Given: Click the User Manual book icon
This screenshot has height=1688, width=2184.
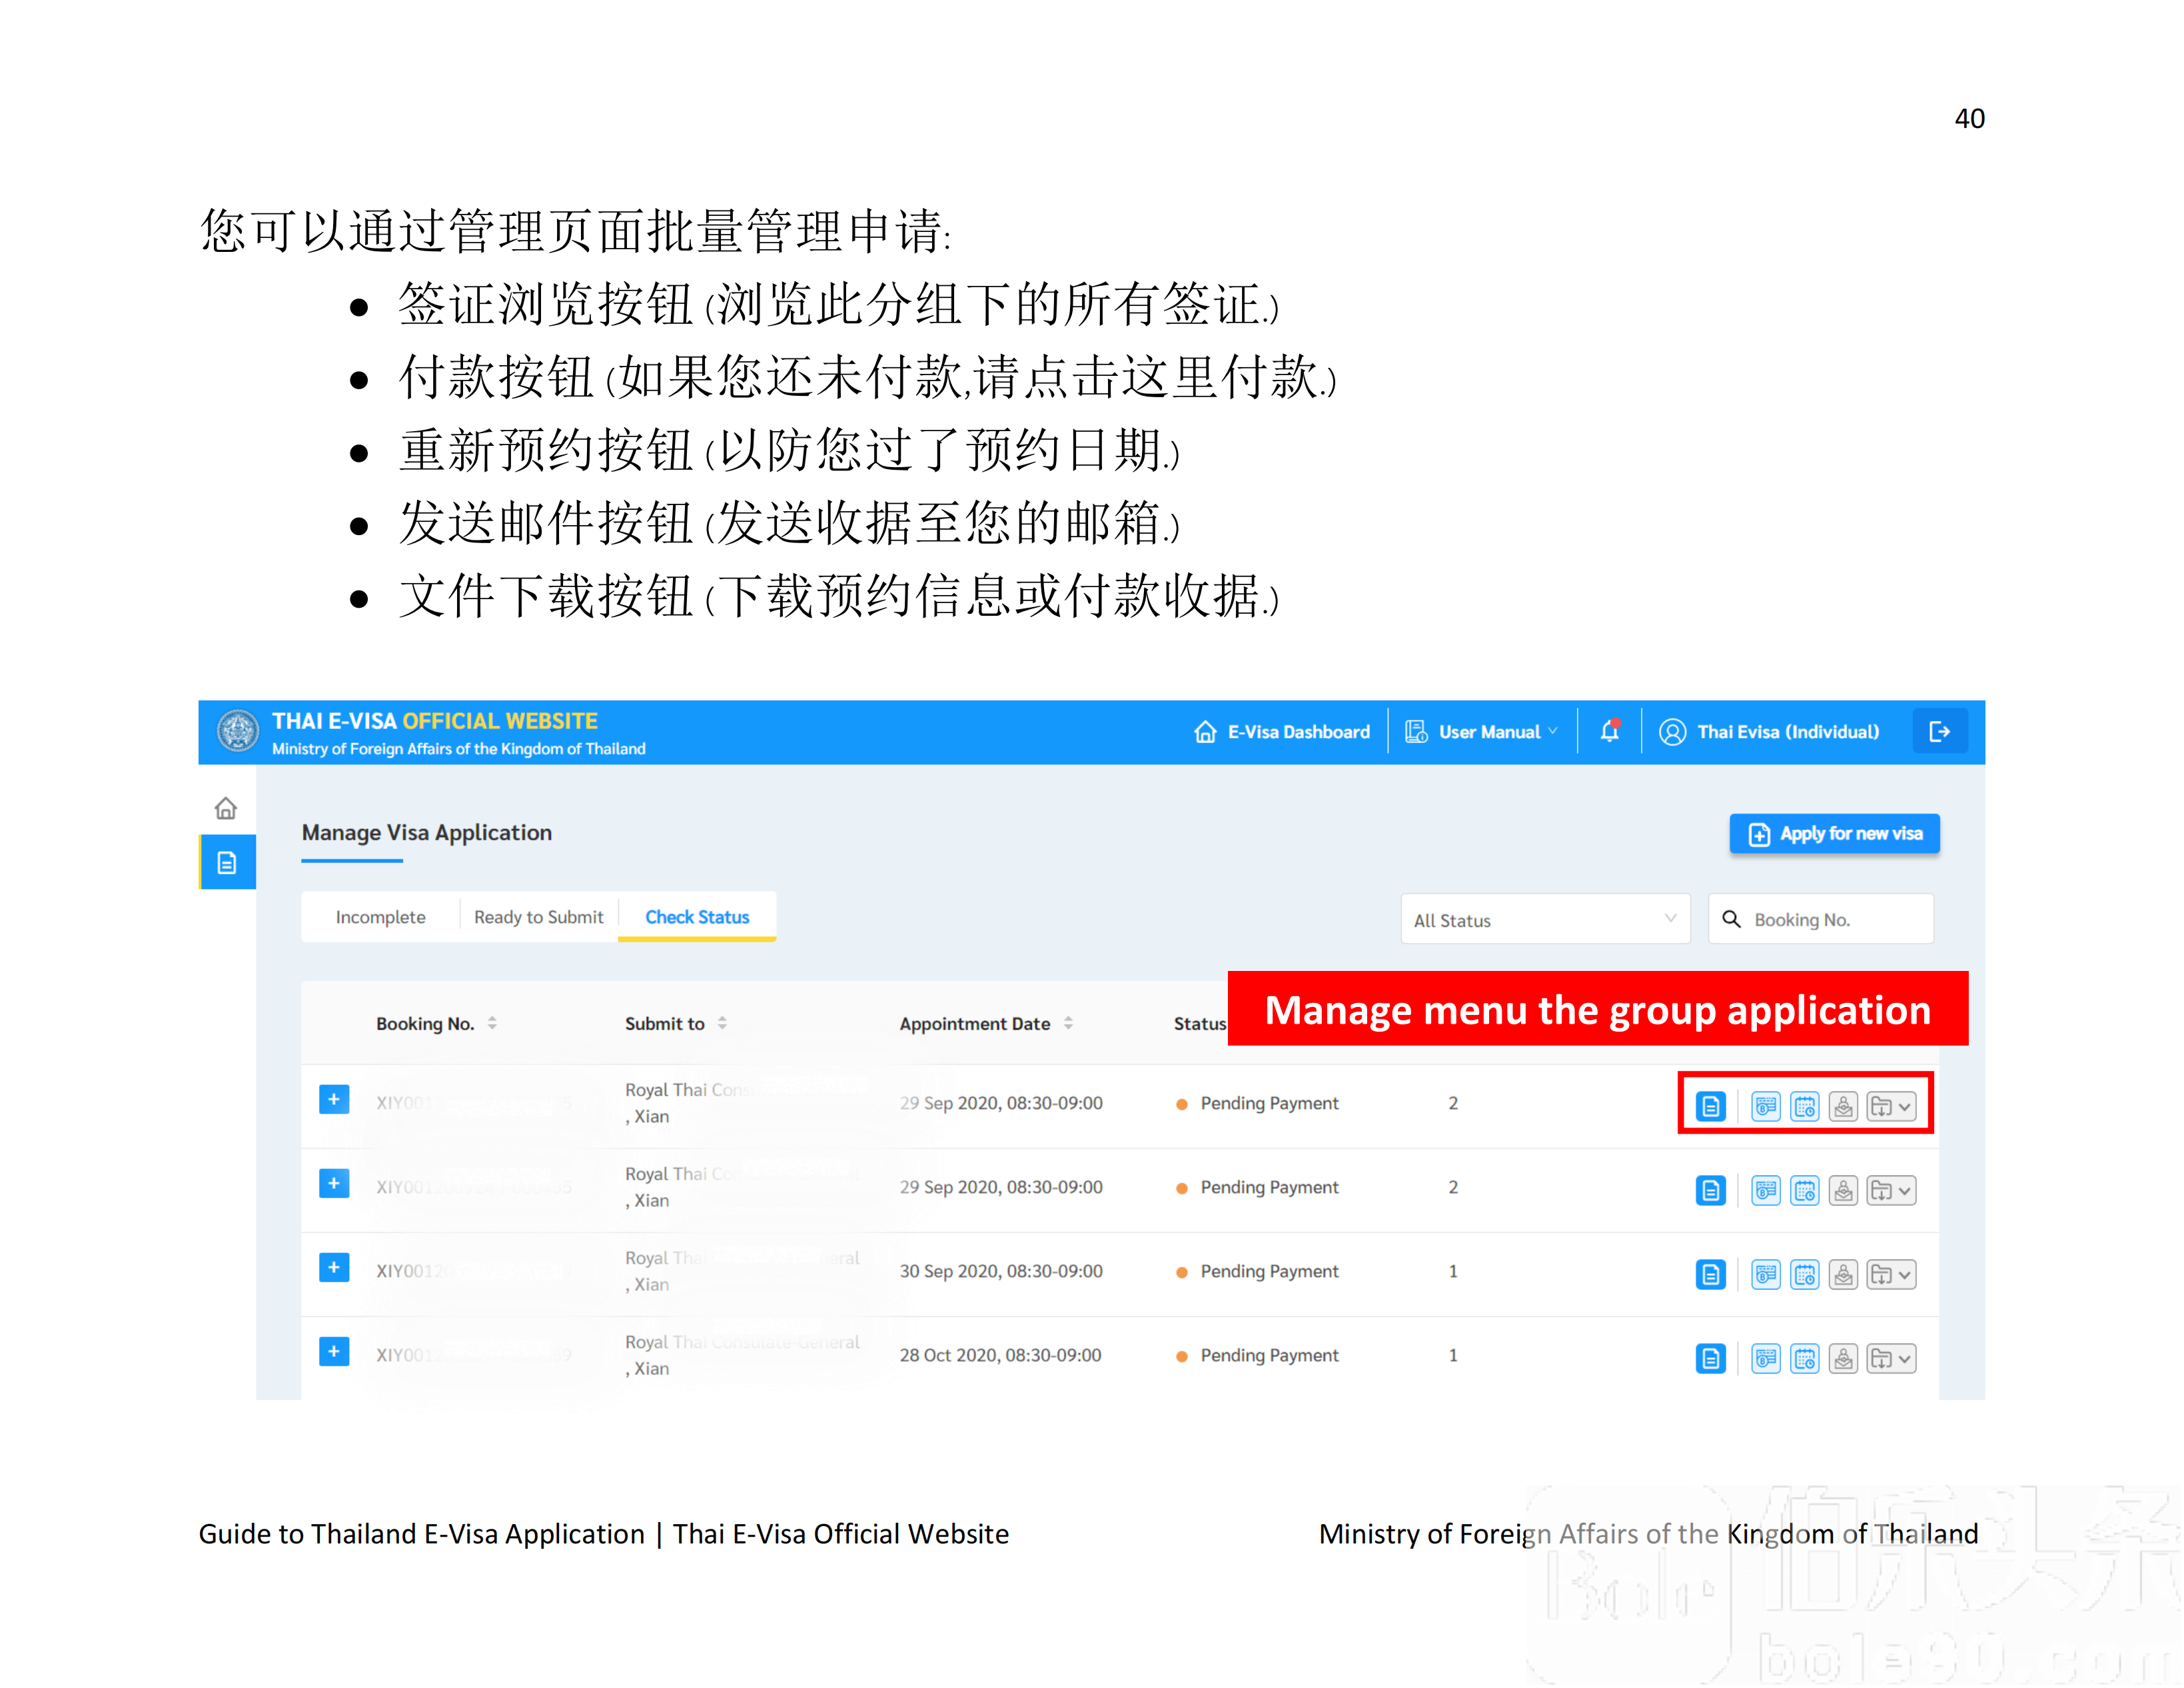Looking at the screenshot, I should (x=1415, y=731).
